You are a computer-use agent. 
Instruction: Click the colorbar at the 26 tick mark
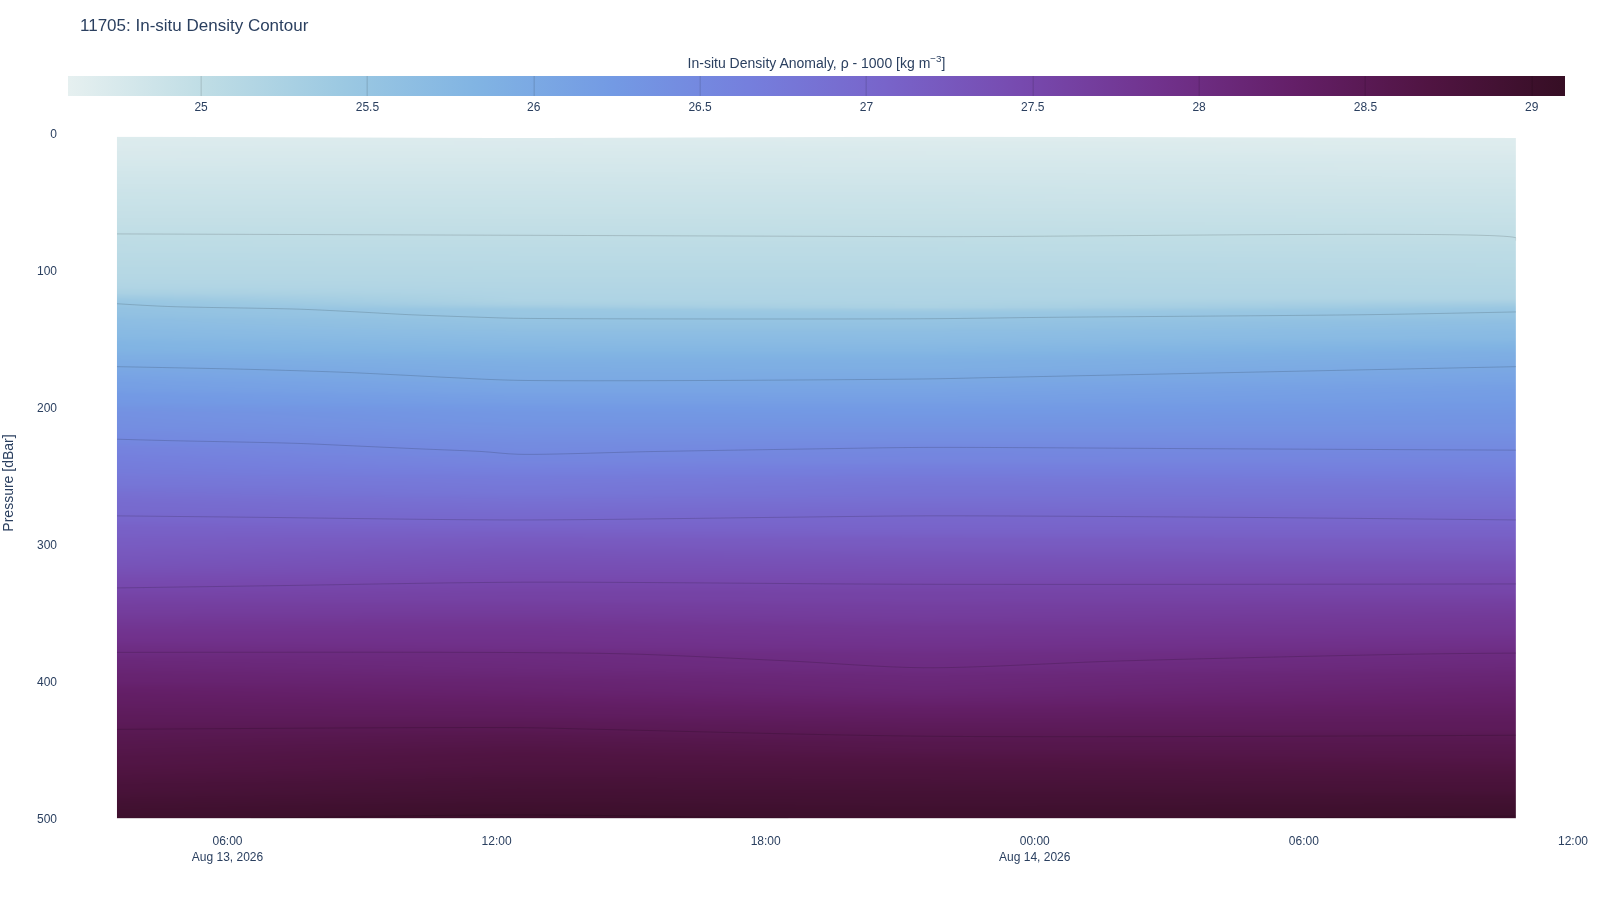534,86
